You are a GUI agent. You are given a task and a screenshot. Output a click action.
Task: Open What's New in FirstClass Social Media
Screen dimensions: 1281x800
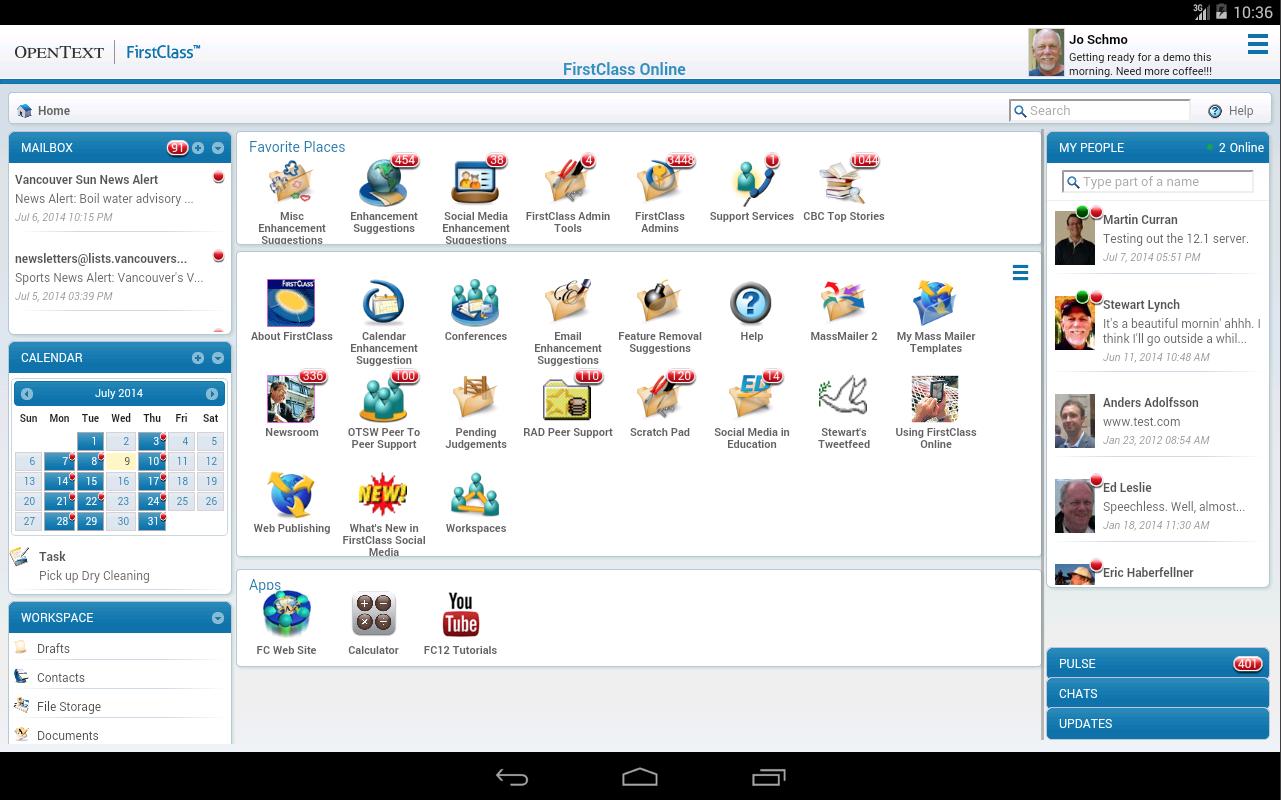(384, 495)
